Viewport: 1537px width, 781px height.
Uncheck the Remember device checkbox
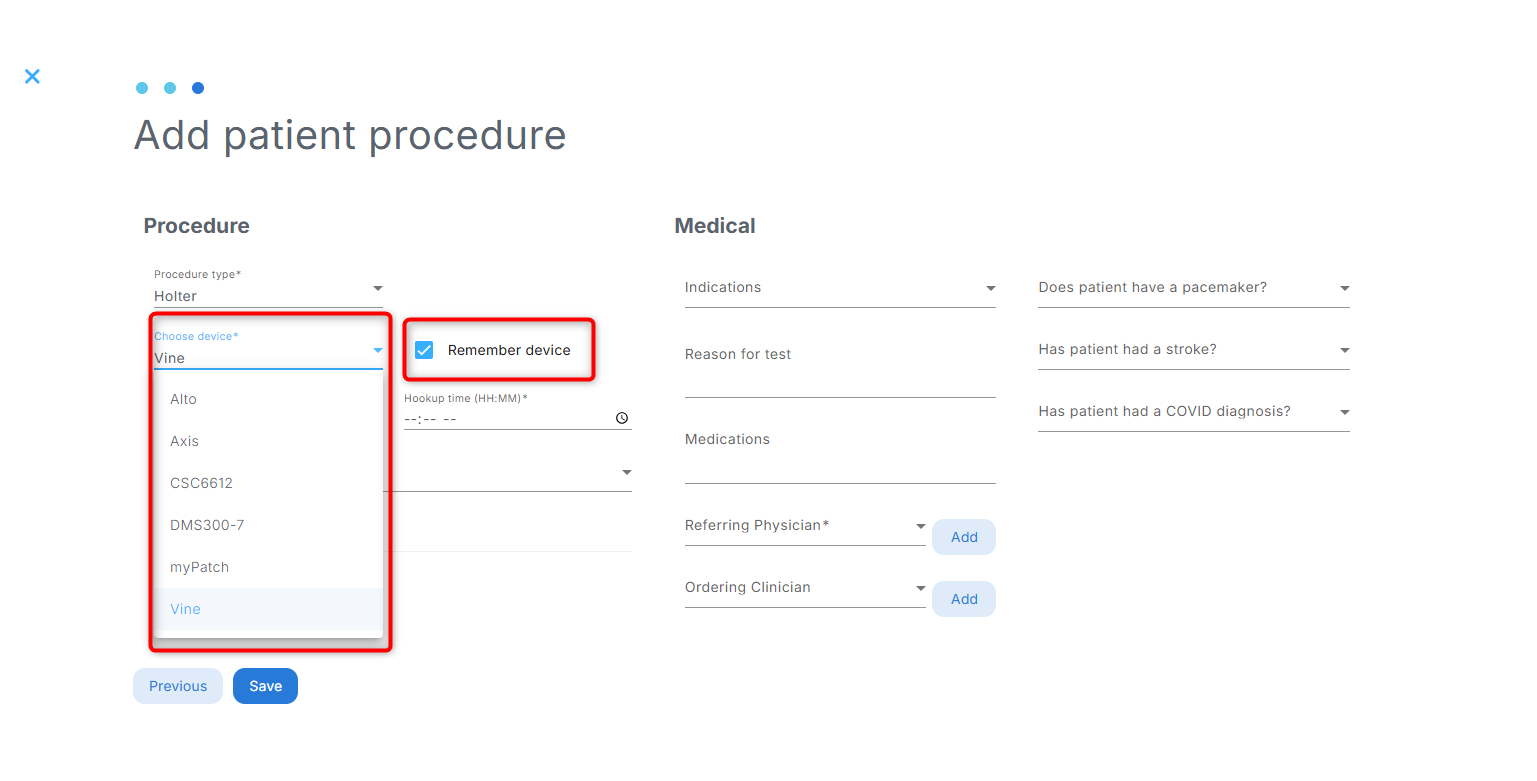[424, 350]
